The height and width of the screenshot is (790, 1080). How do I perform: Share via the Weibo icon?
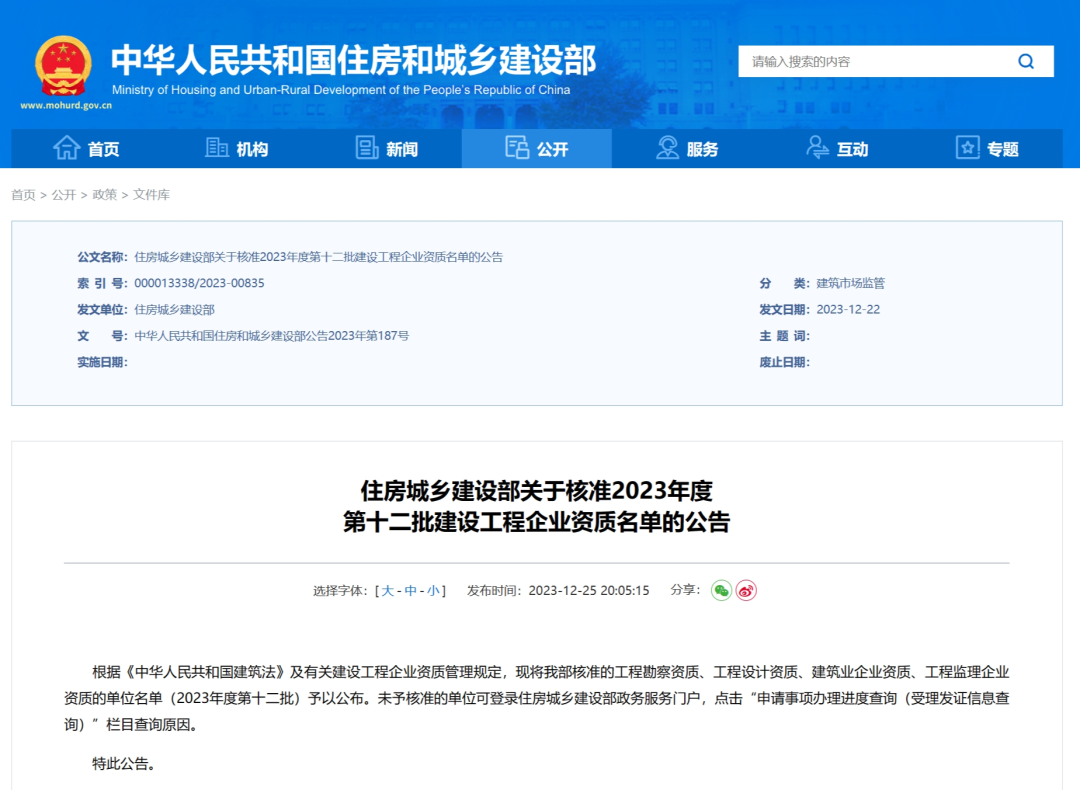coord(746,590)
